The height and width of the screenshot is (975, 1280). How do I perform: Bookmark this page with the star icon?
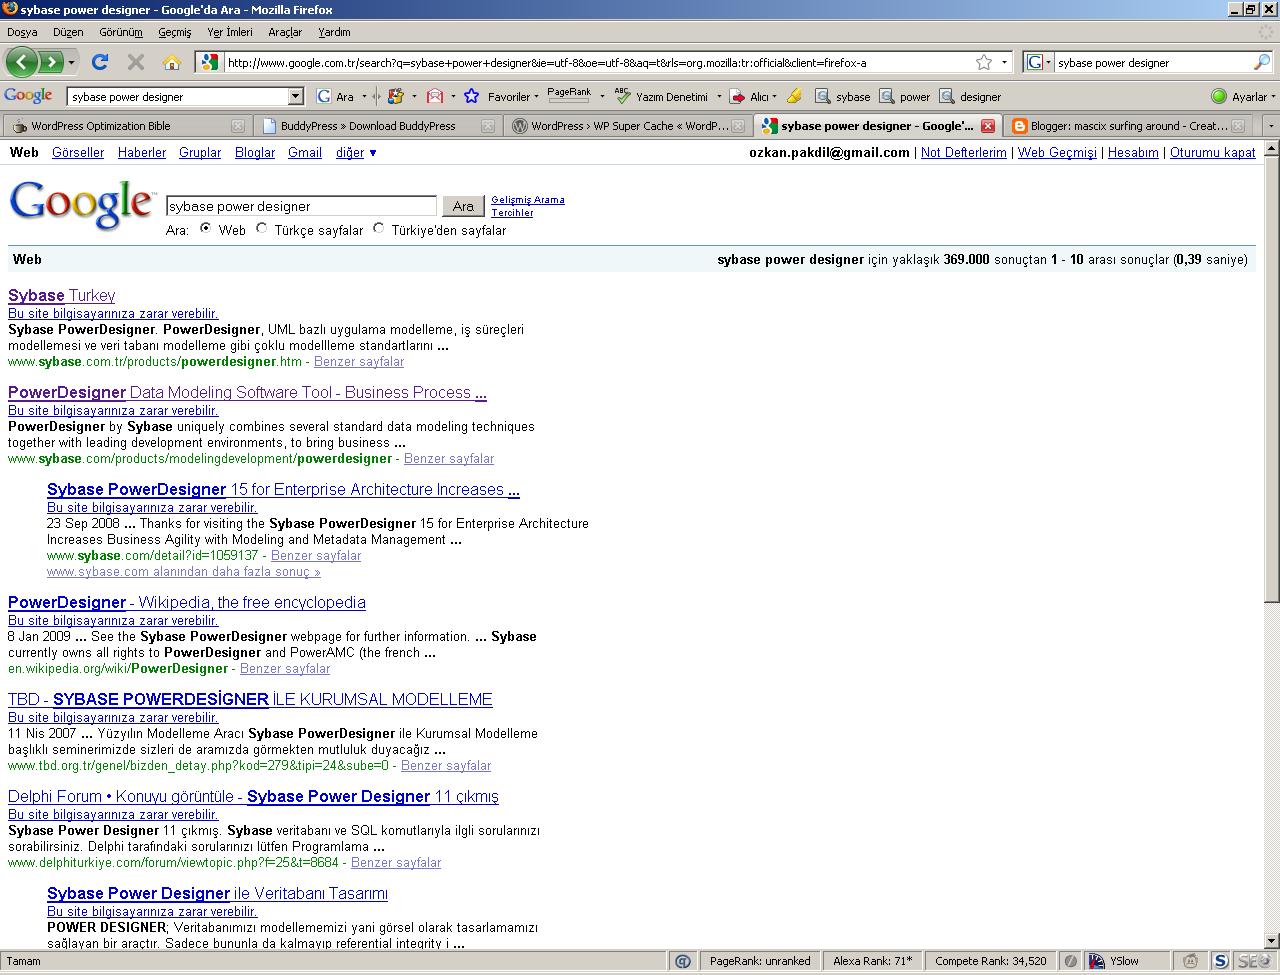[984, 62]
